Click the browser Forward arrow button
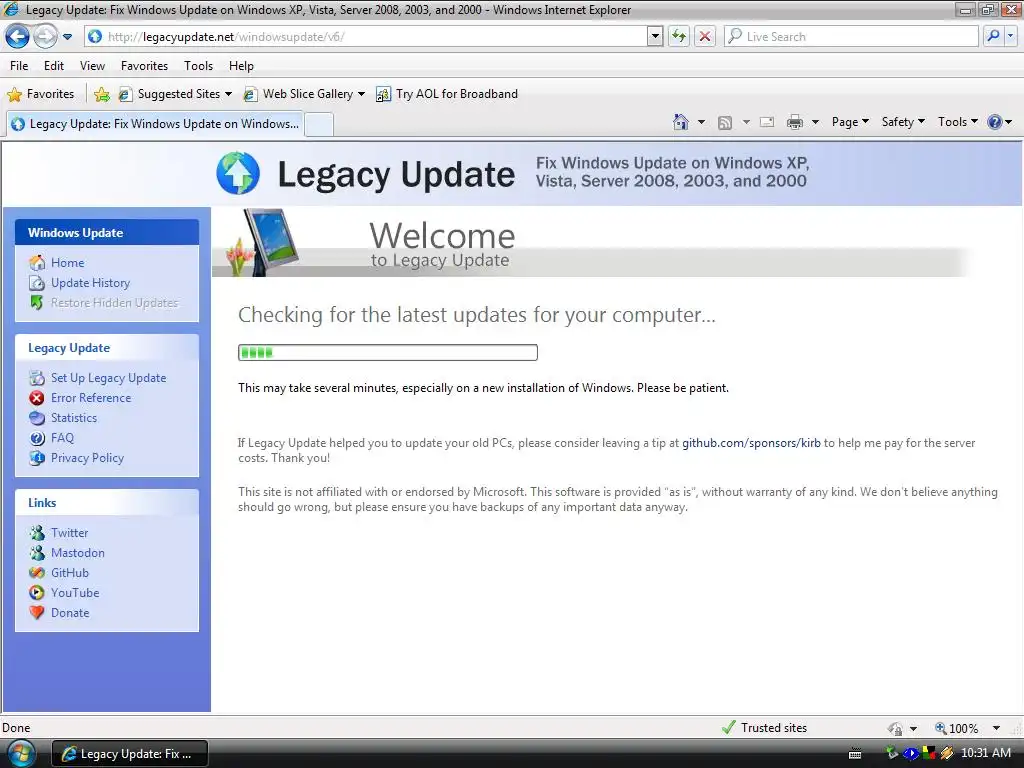The image size is (1024, 768). point(45,37)
